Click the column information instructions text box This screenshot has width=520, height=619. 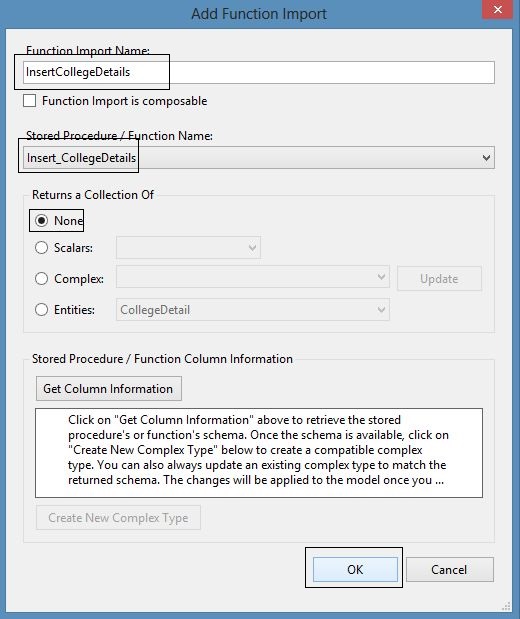click(259, 453)
